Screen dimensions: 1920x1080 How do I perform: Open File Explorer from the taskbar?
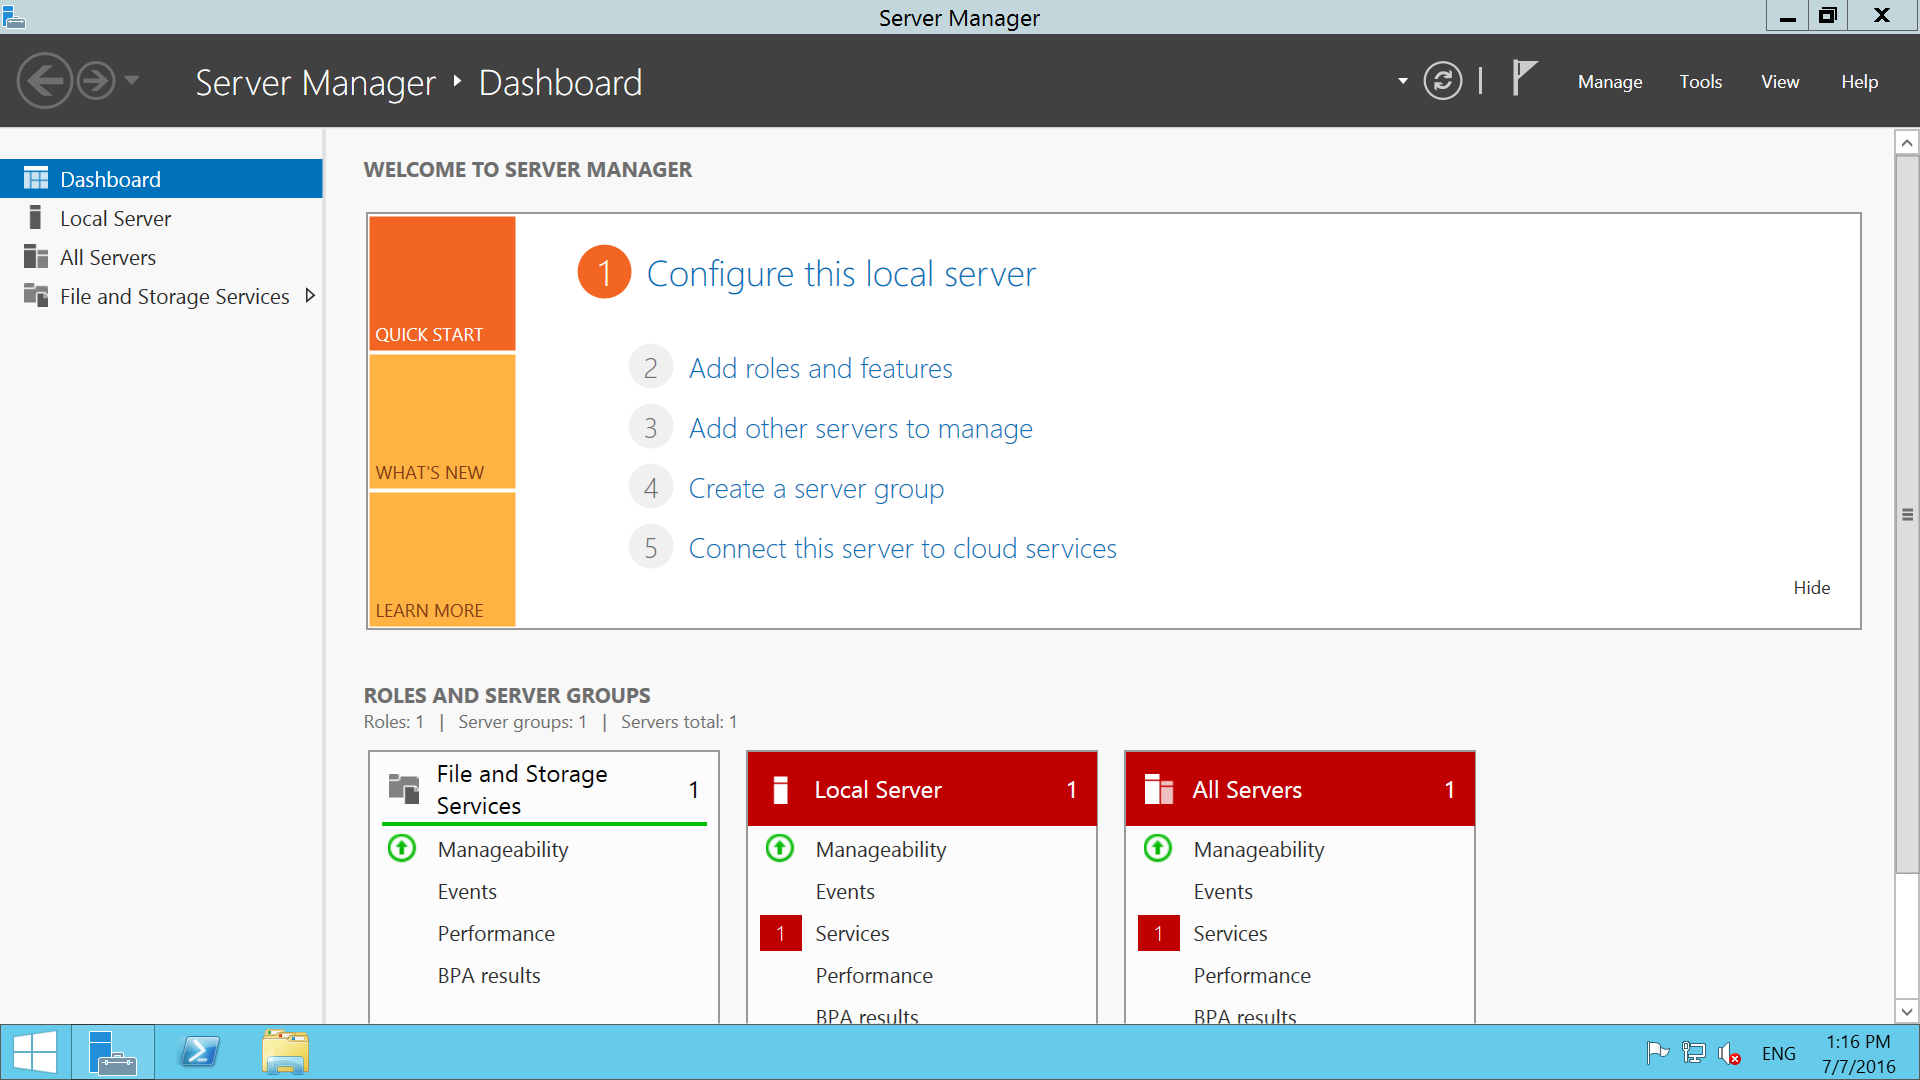[x=285, y=1052]
